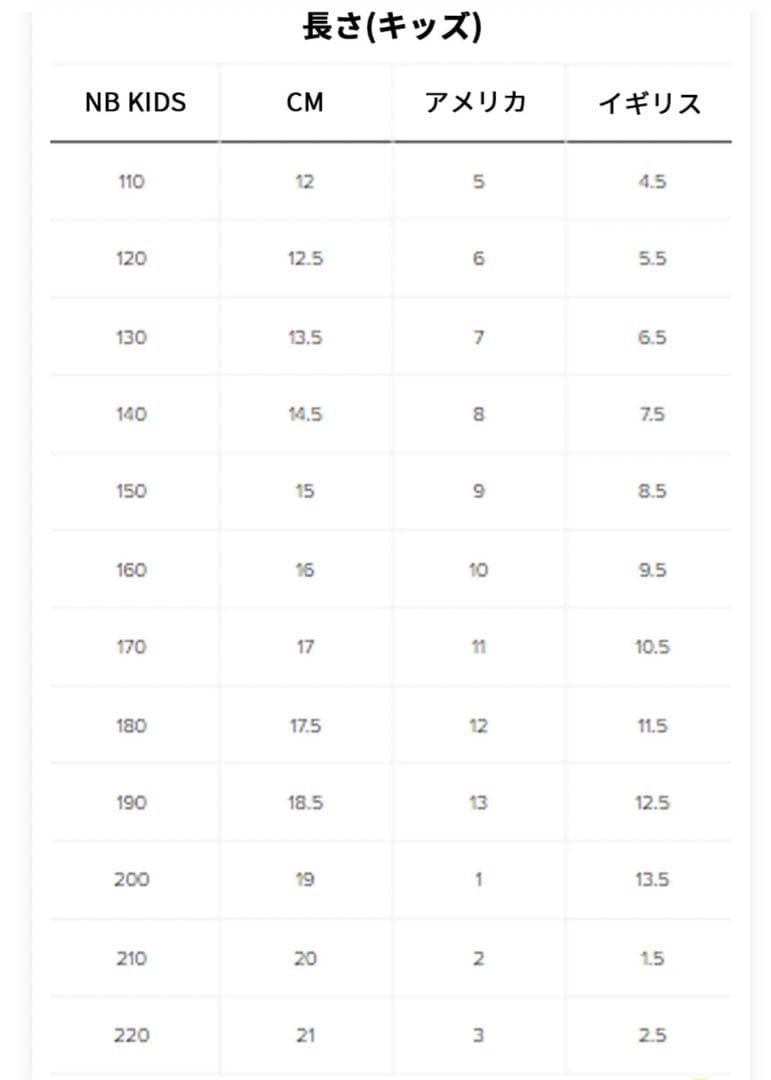The height and width of the screenshot is (1080, 771).
Task: Select the NB KIDS 220 size cell
Action: (131, 1035)
